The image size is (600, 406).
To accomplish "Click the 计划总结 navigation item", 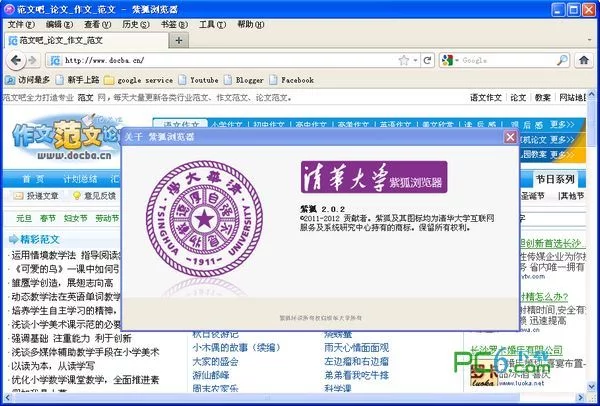I will click(80, 179).
